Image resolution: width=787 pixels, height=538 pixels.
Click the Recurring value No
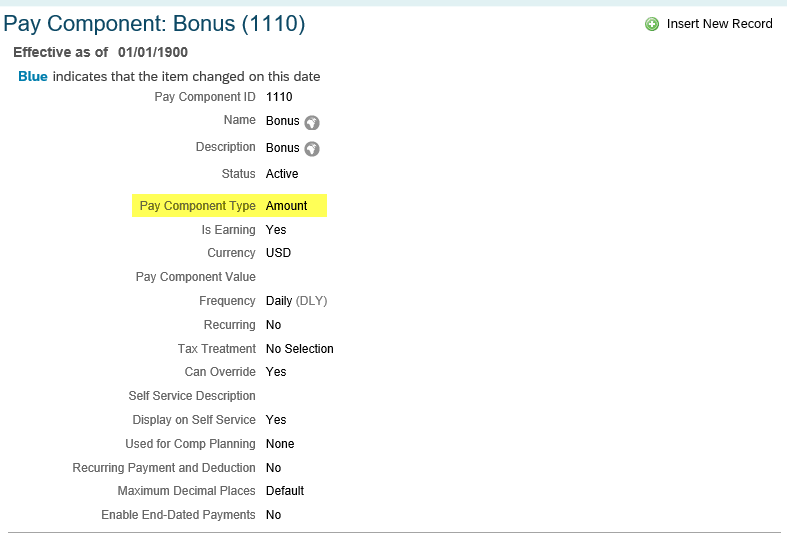273,325
